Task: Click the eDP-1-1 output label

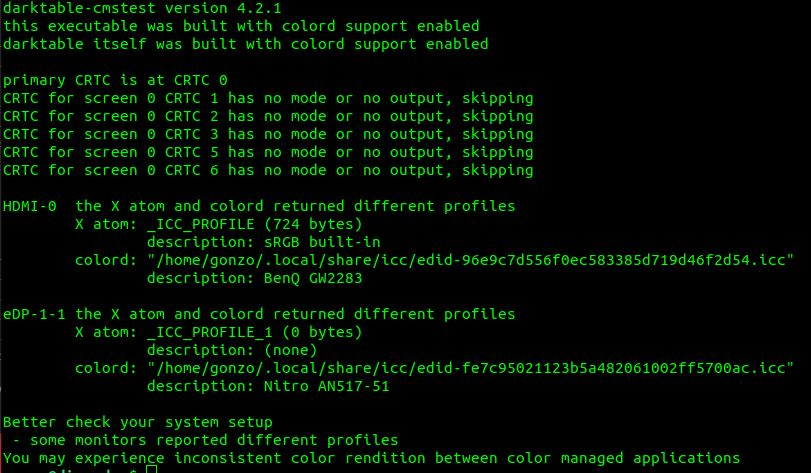Action: [x=34, y=315]
